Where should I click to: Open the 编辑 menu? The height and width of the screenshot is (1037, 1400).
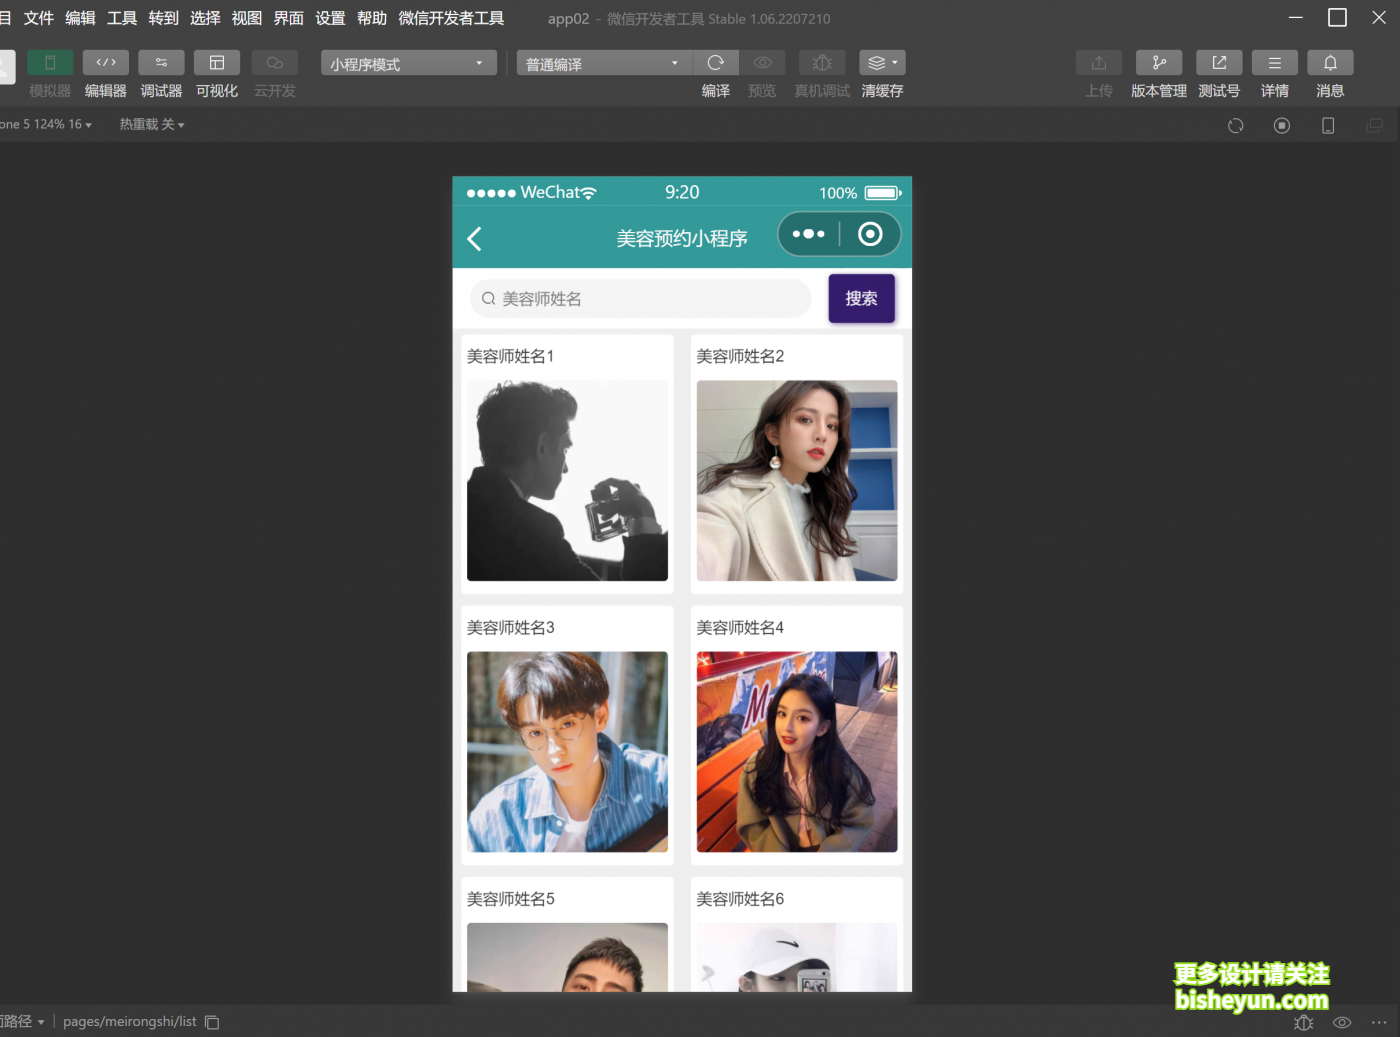click(80, 18)
